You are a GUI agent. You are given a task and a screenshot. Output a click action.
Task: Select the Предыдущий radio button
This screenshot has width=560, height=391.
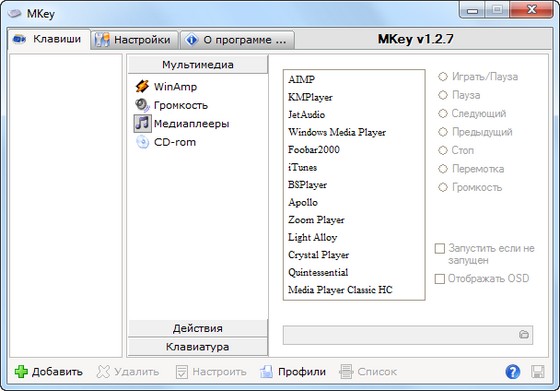[x=443, y=132]
